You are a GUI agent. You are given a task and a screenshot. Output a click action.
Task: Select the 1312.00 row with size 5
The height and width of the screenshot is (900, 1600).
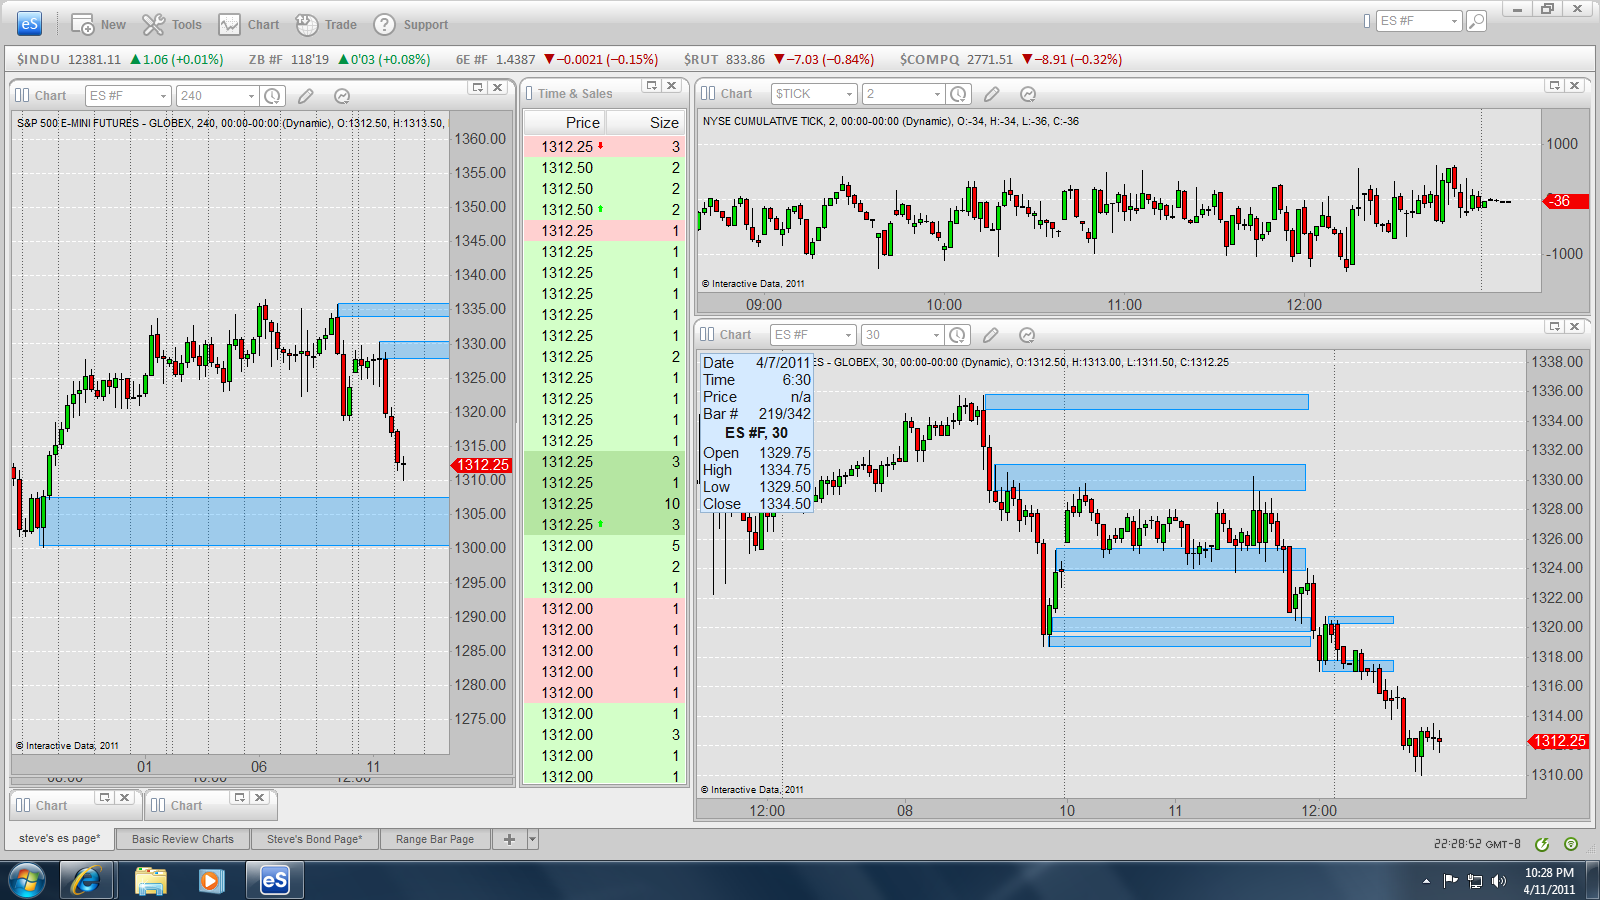coord(604,545)
